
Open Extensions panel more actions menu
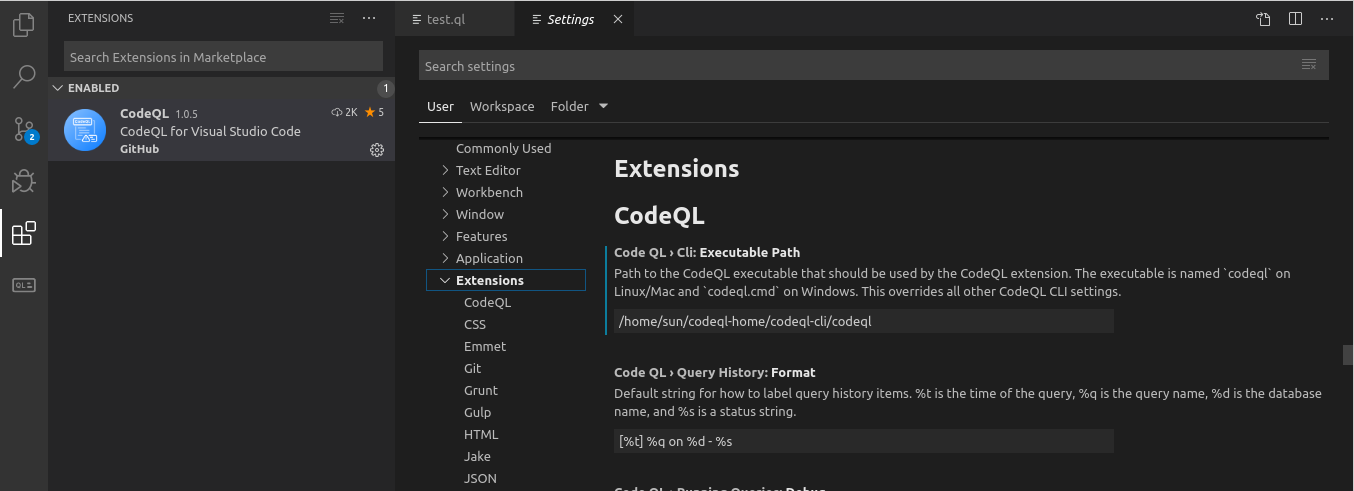369,18
